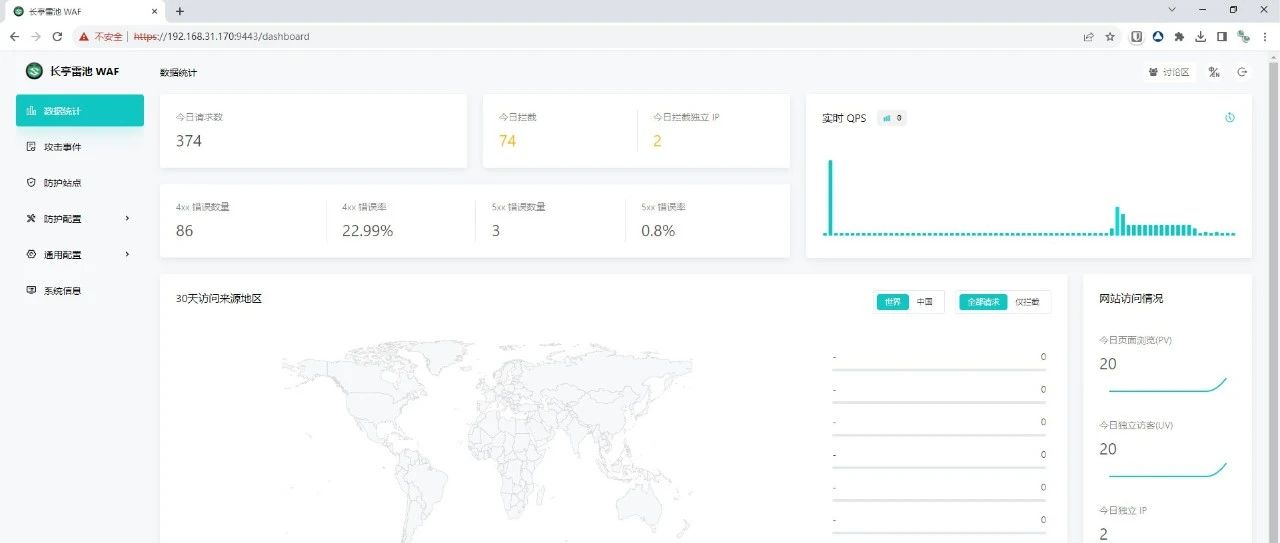Open the Chrome three-dot menu

pyautogui.click(x=1265, y=36)
